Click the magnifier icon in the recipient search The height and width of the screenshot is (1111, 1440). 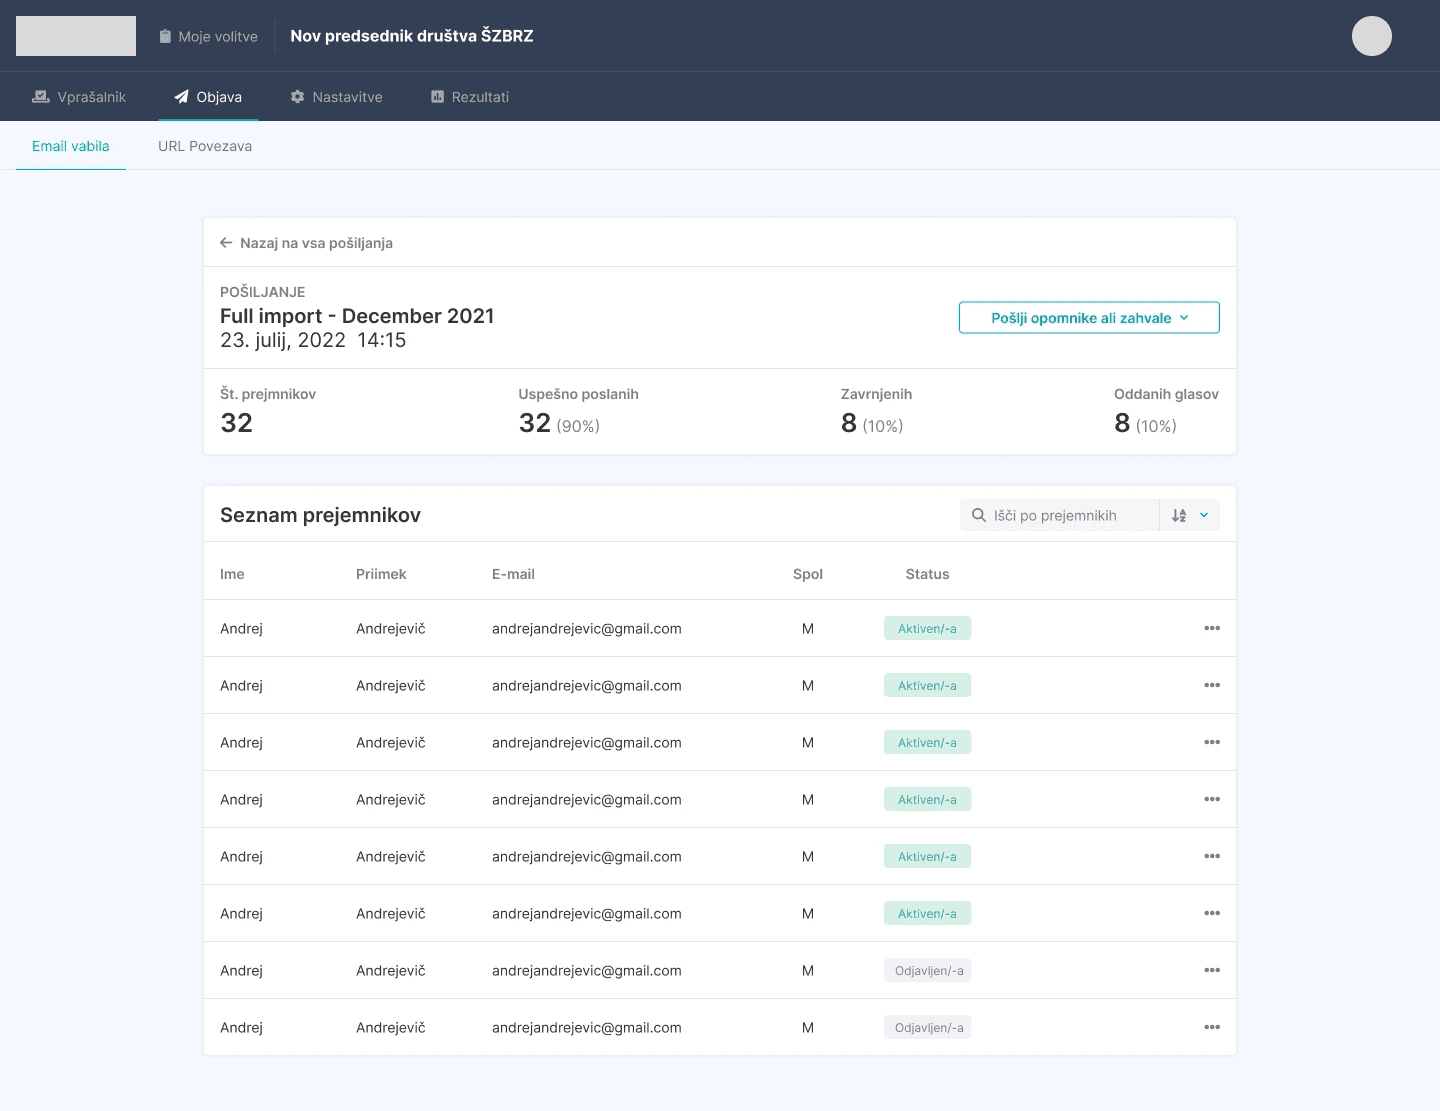point(978,515)
